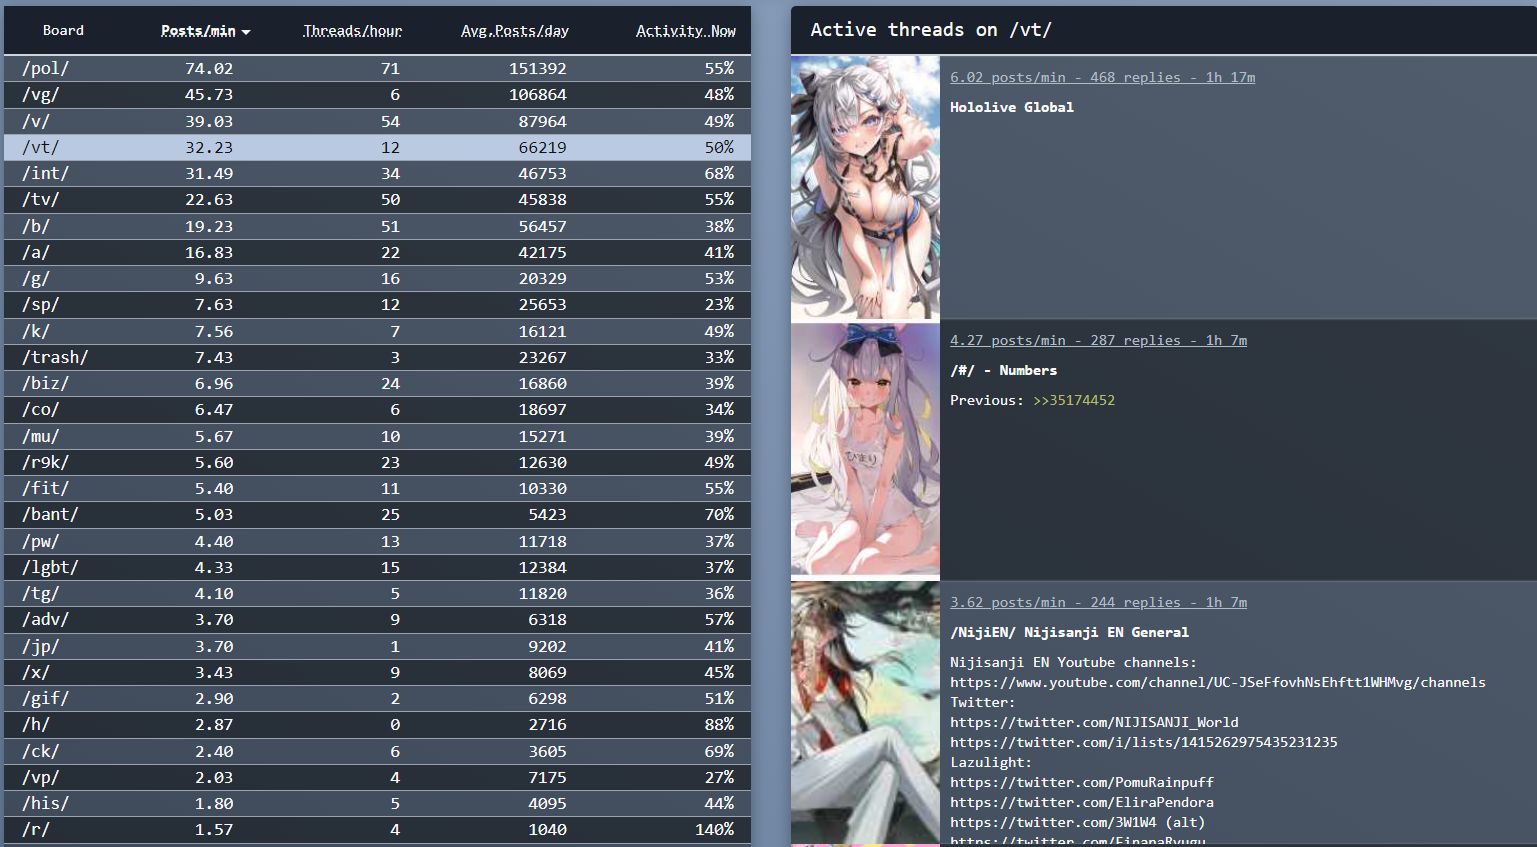This screenshot has width=1537, height=847.
Task: Open the Hololive Global thread thumbnail
Action: click(865, 188)
